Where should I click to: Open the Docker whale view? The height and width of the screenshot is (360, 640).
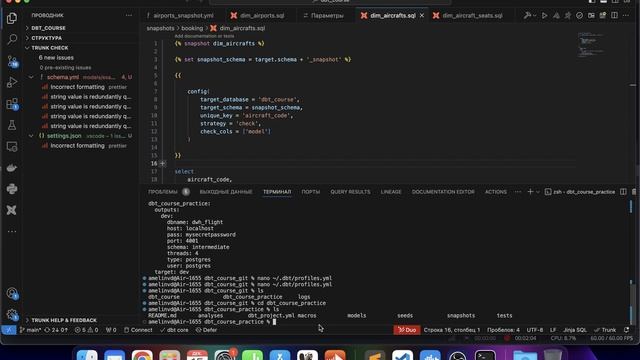12,168
